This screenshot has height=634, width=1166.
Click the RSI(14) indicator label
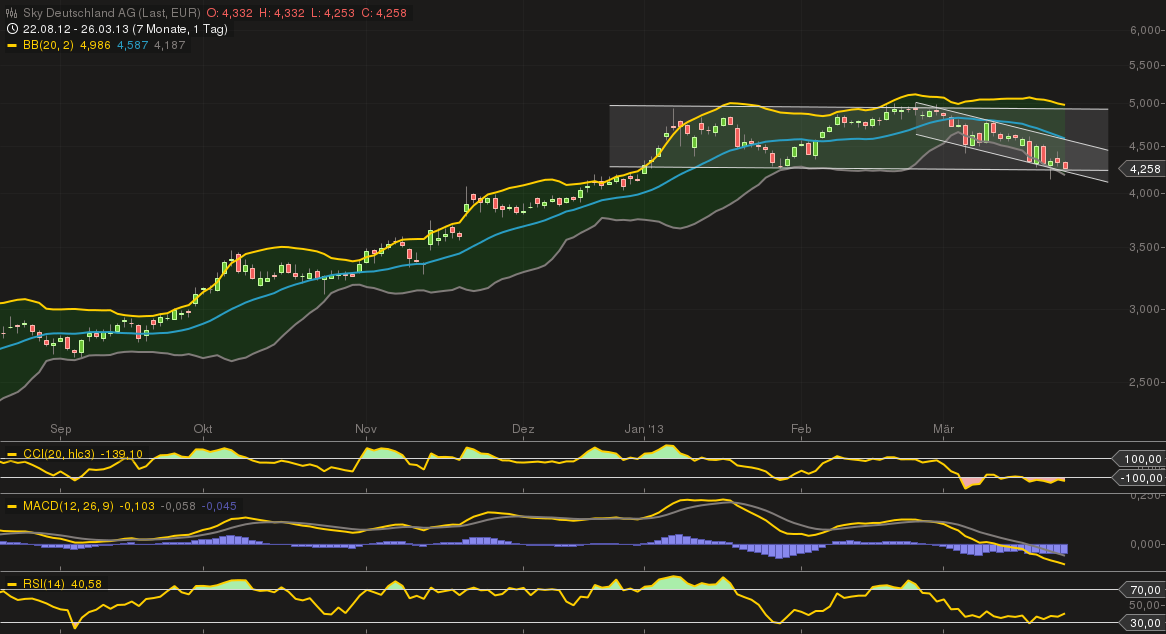(44, 584)
